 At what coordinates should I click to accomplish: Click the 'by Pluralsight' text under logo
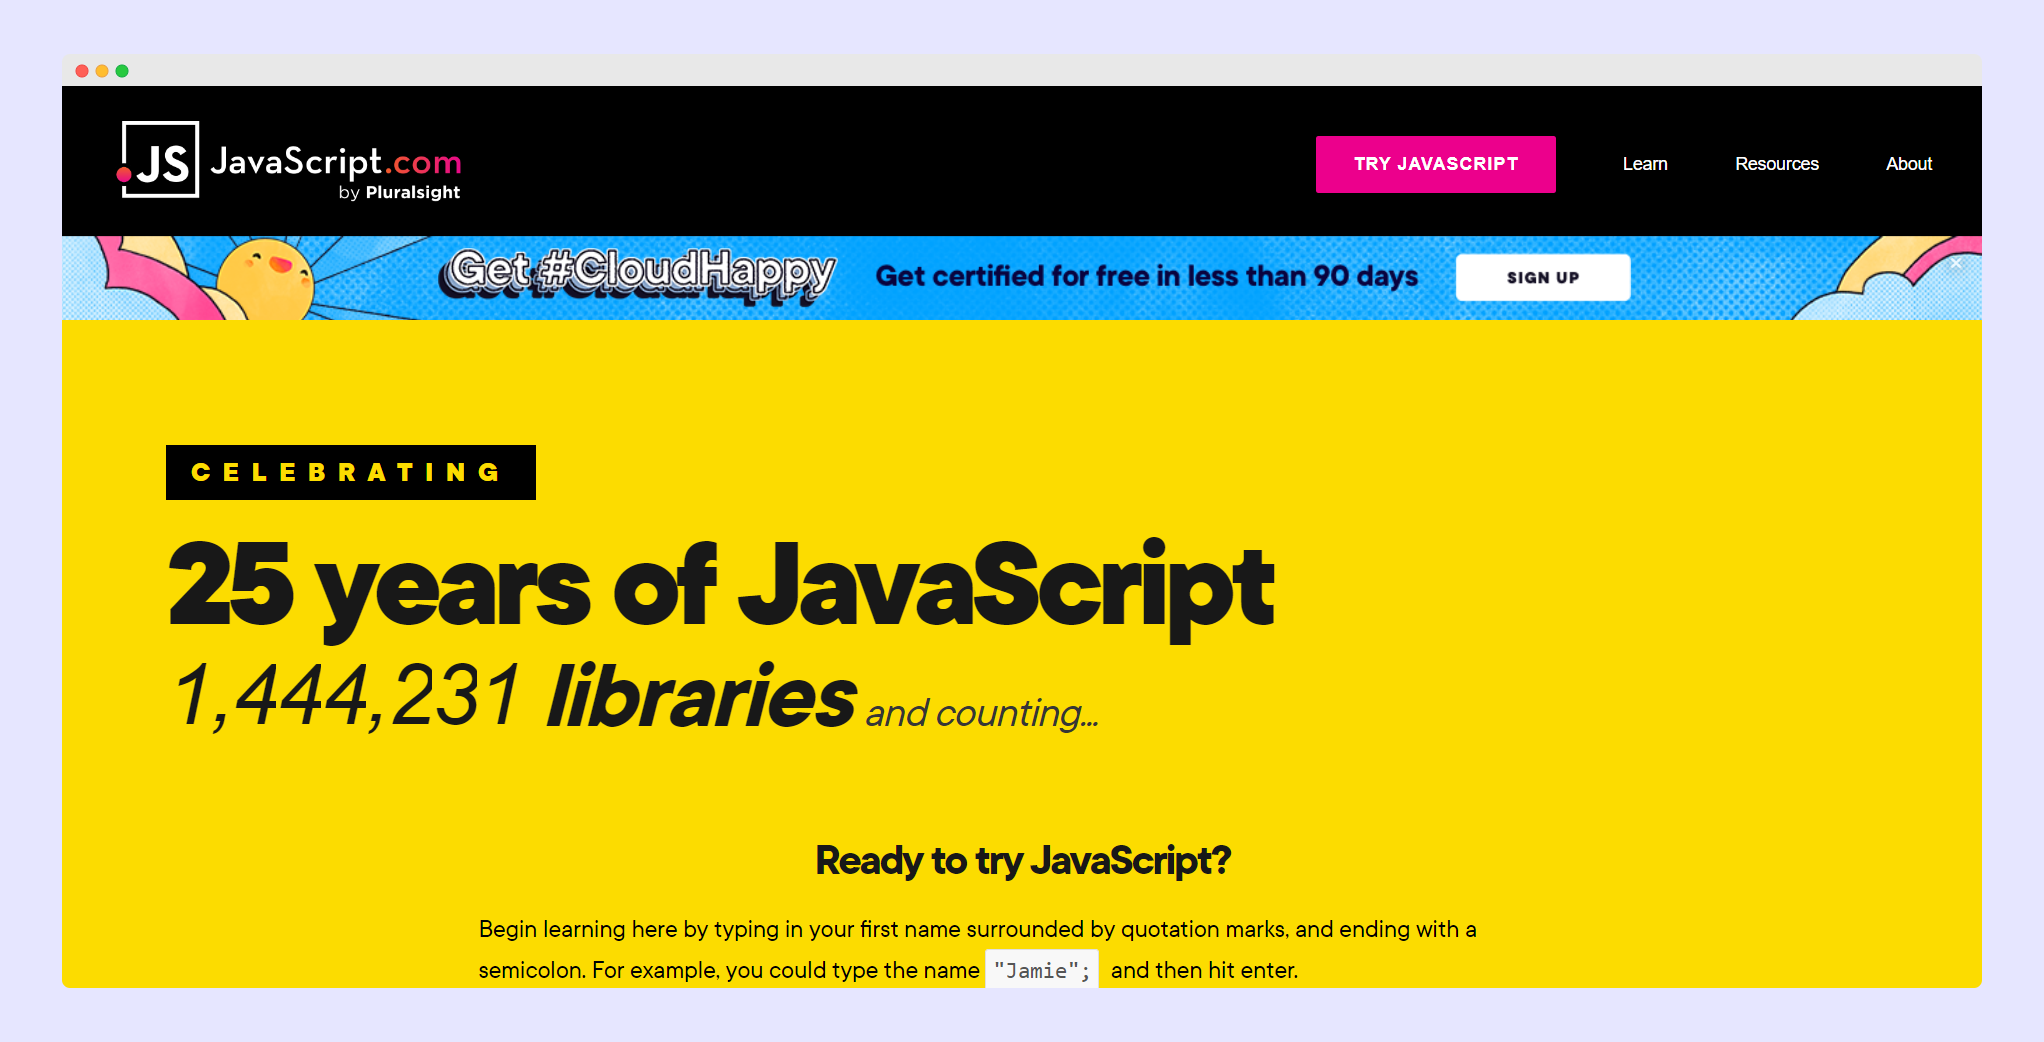(x=399, y=193)
